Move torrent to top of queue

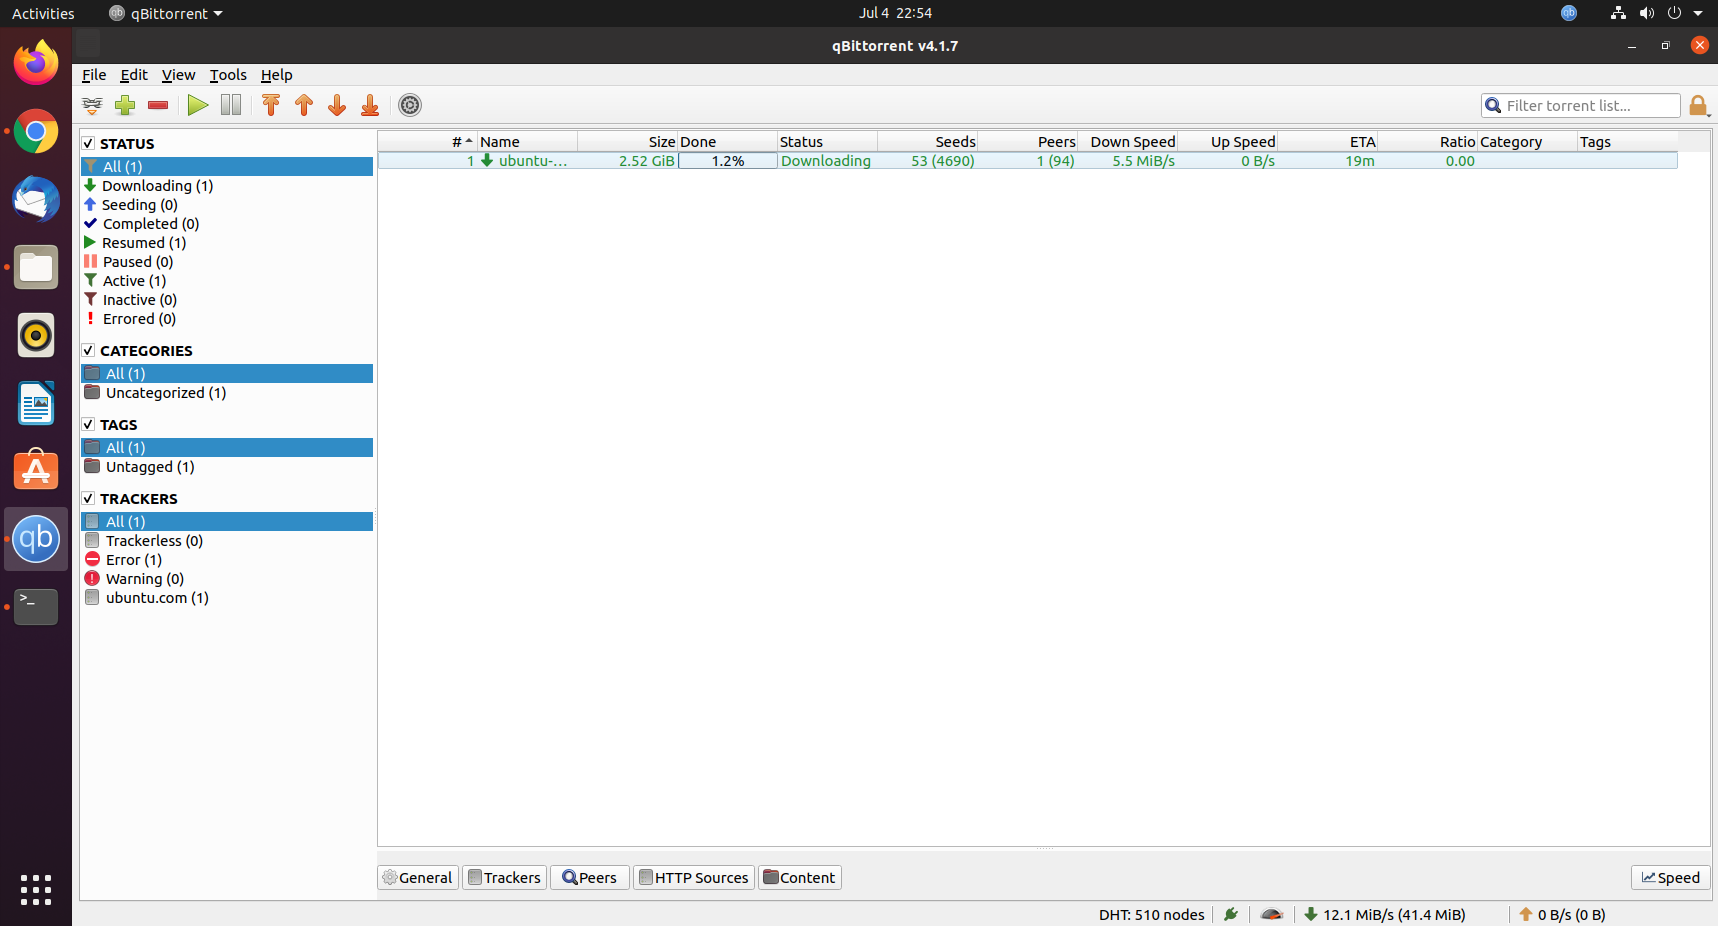pyautogui.click(x=270, y=105)
